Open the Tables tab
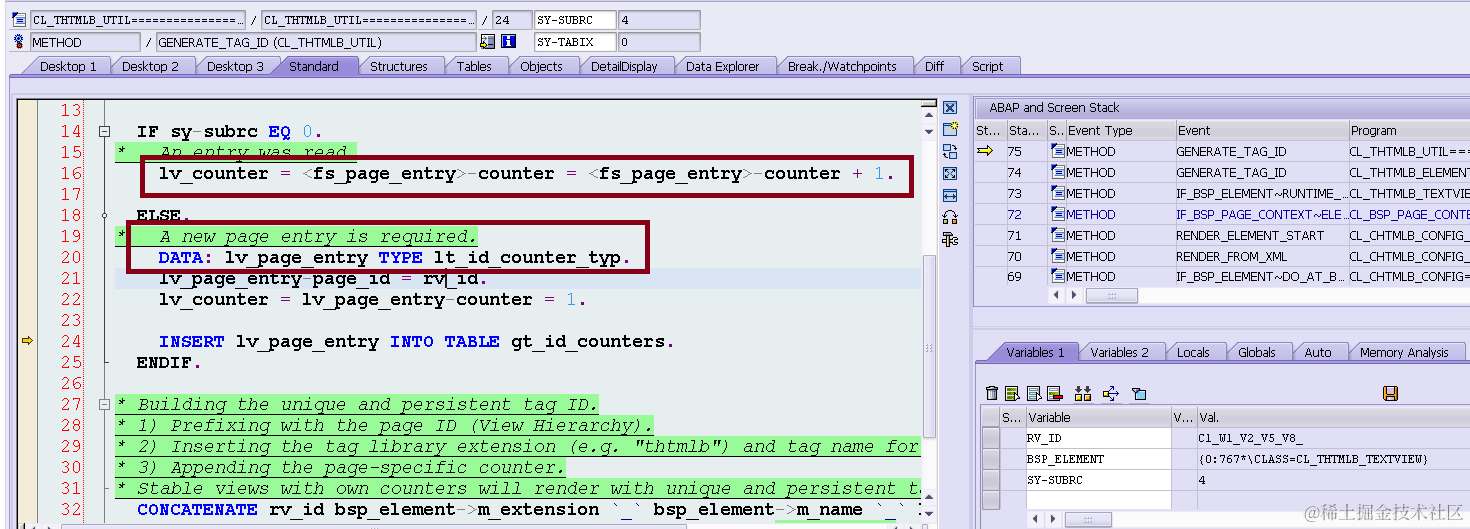1470x529 pixels. (474, 66)
